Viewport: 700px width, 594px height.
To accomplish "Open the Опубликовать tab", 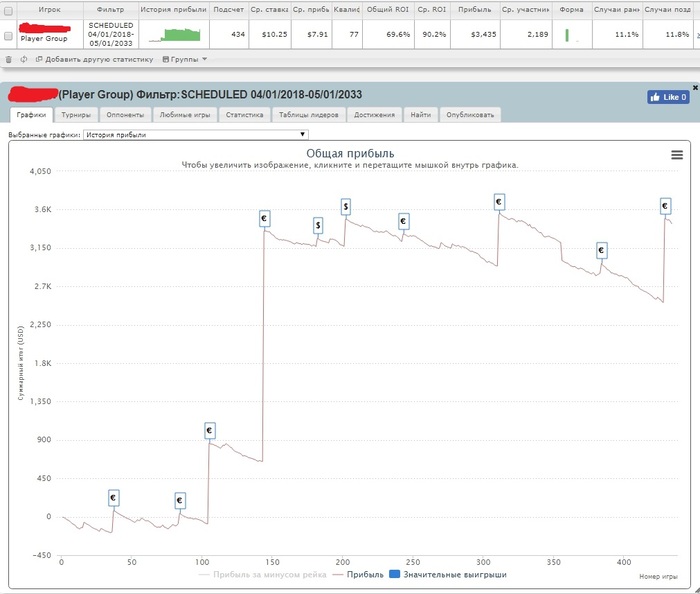I will tap(470, 115).
